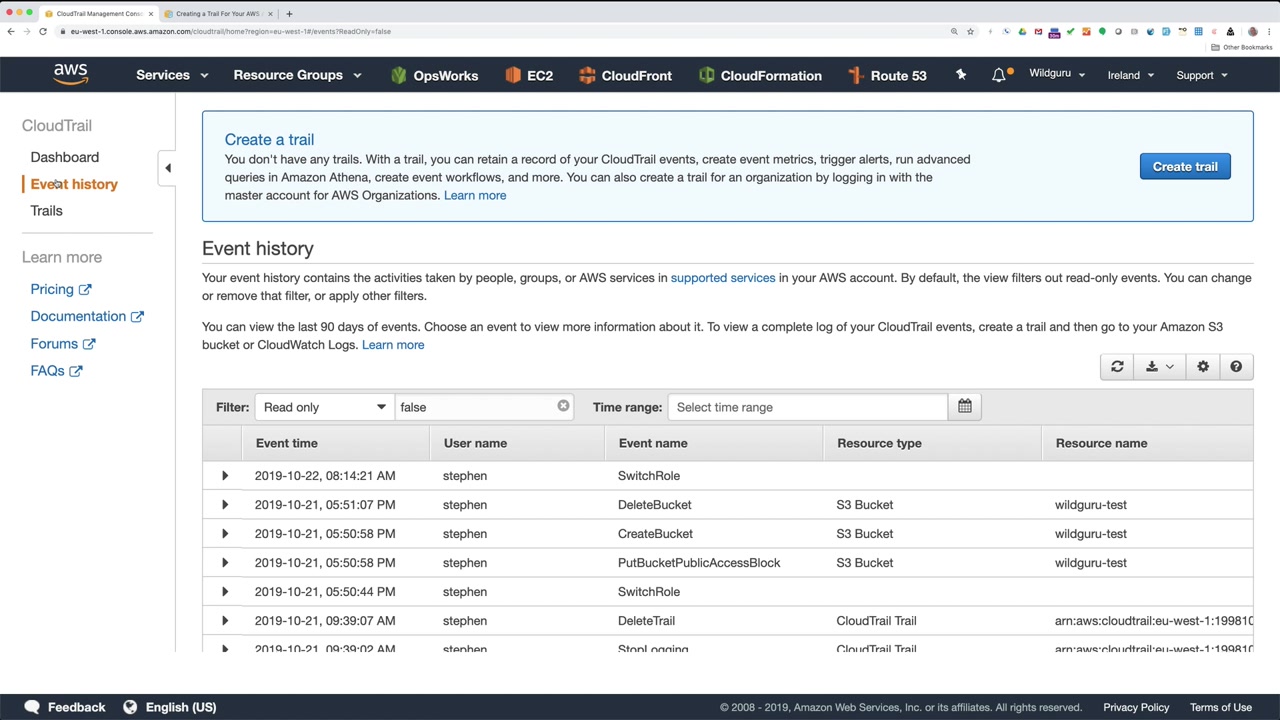Screen dimensions: 1280x720
Task: Open the event history settings gear
Action: pyautogui.click(x=1203, y=367)
